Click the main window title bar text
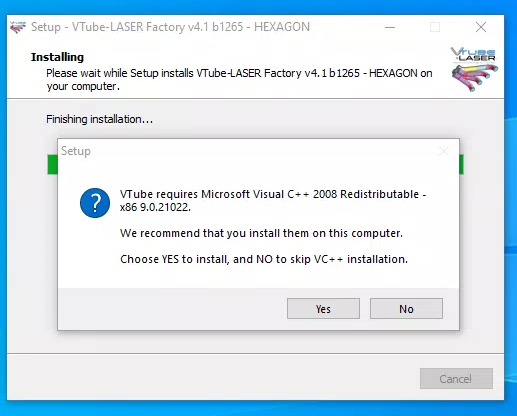The height and width of the screenshot is (416, 517). (x=170, y=27)
